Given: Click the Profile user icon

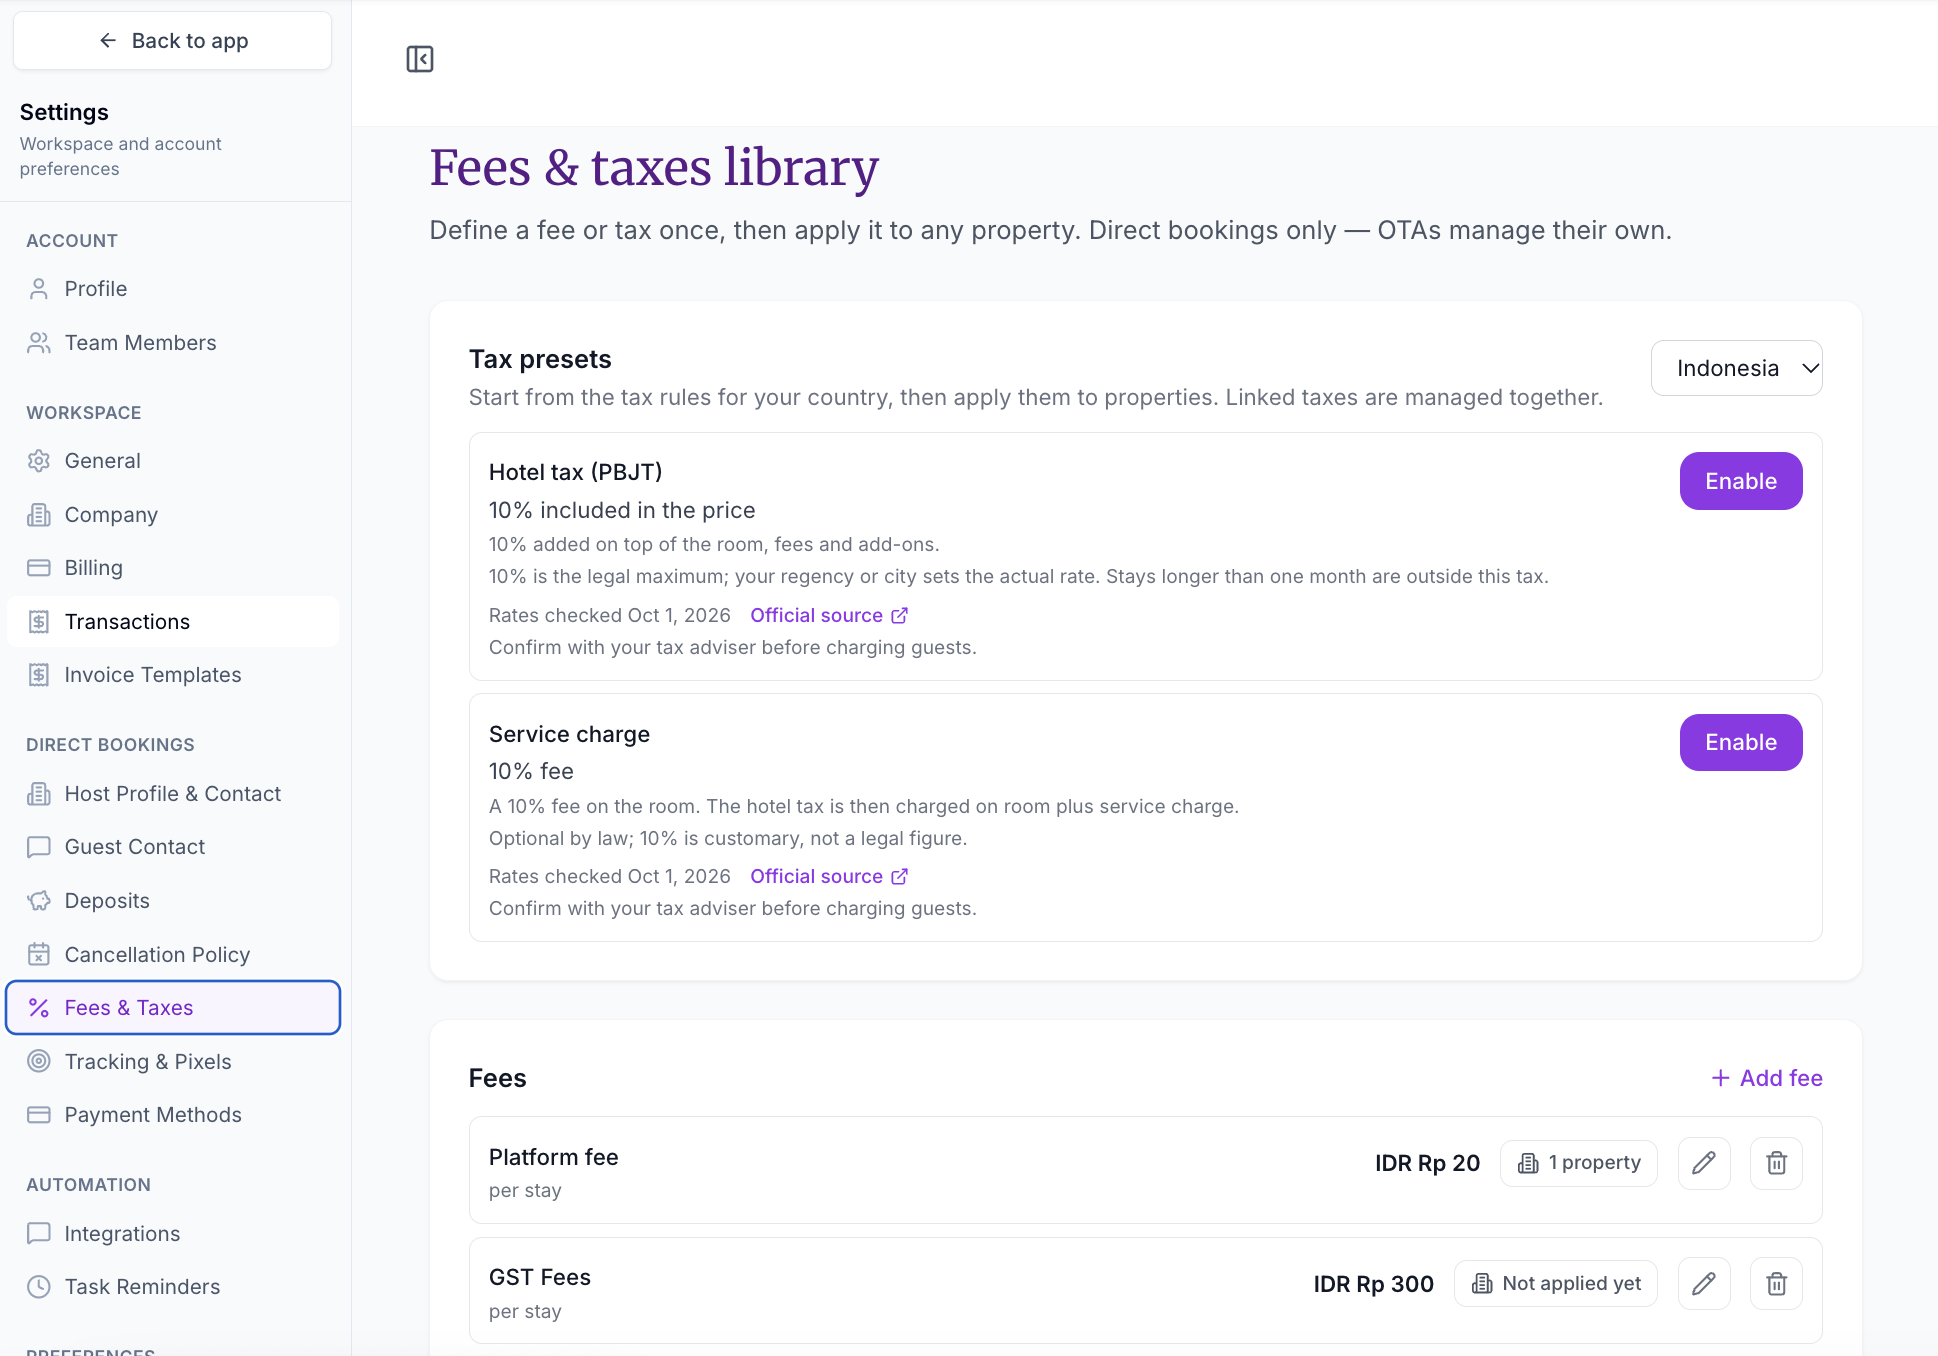Looking at the screenshot, I should pos(39,289).
